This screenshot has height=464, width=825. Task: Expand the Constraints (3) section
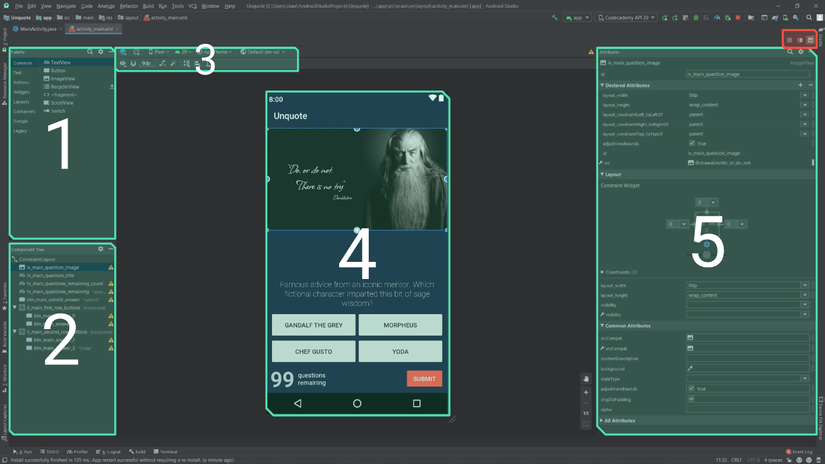point(602,272)
